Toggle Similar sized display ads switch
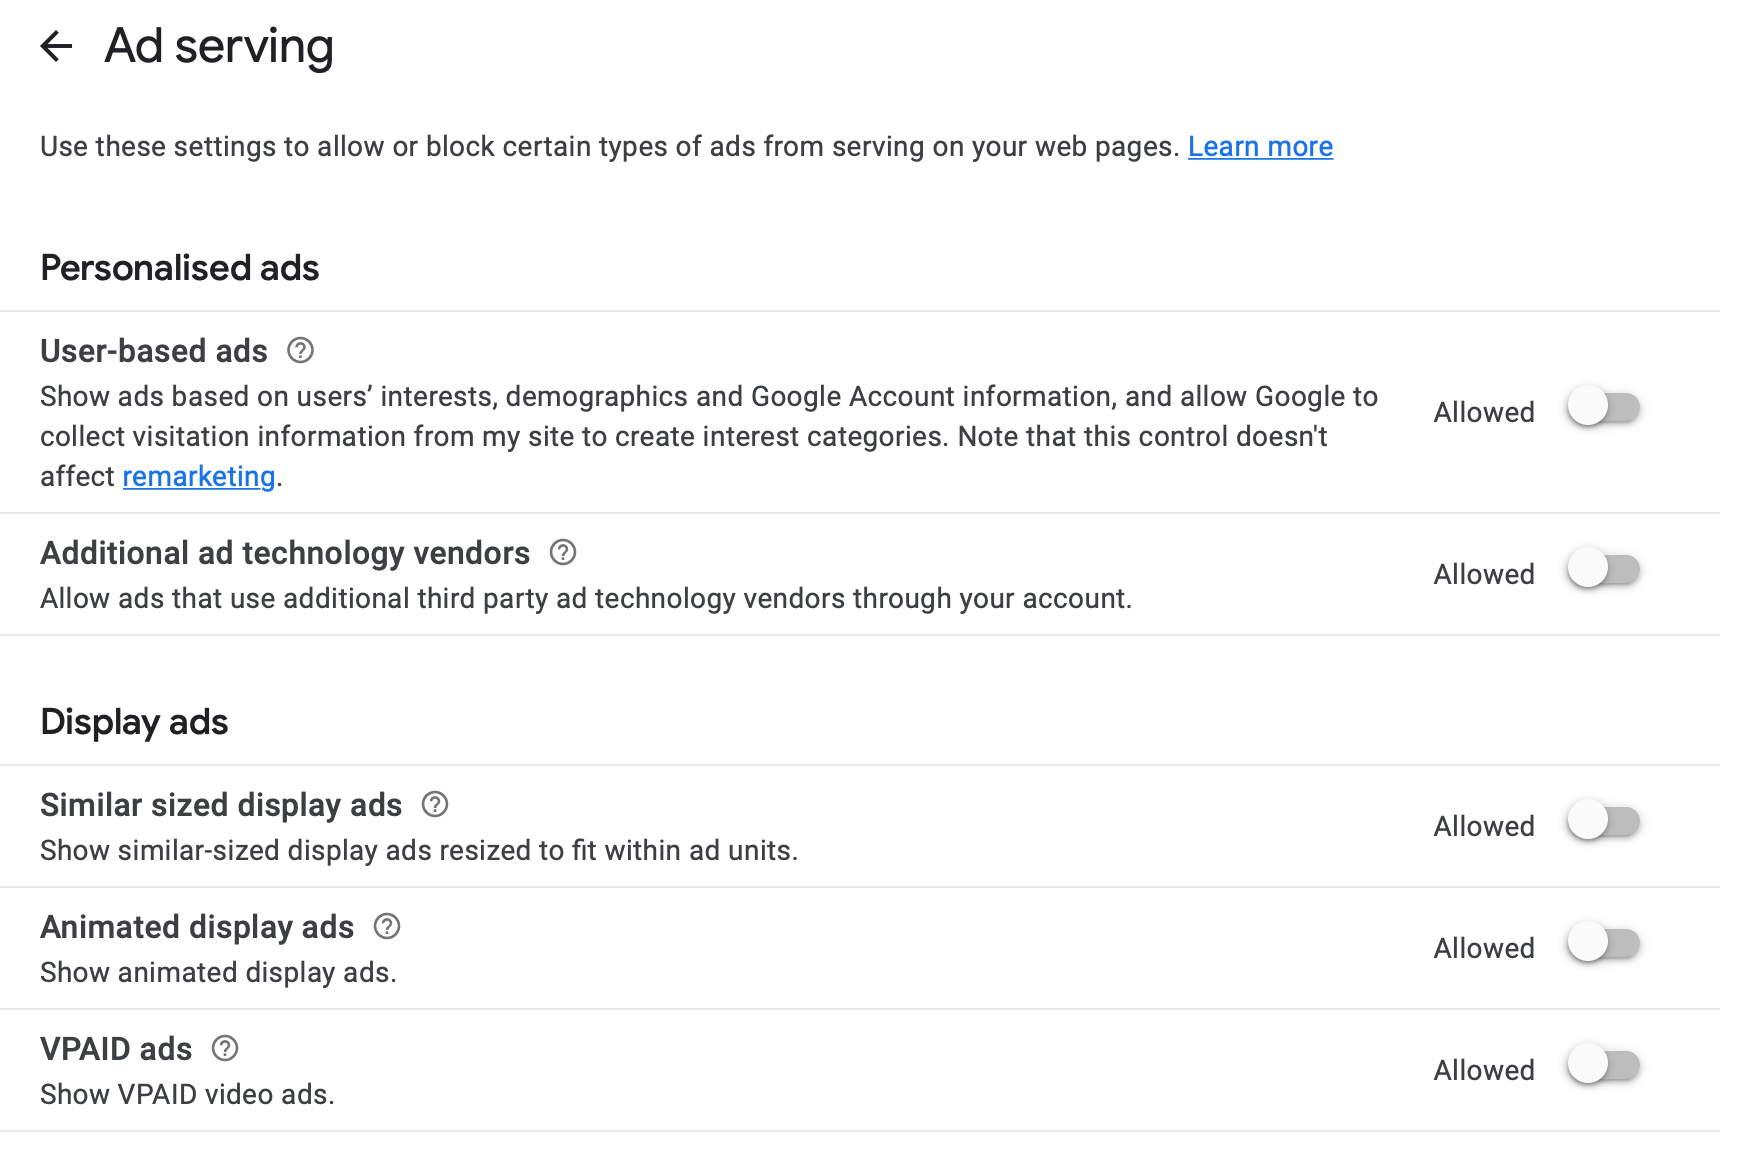 [1603, 822]
